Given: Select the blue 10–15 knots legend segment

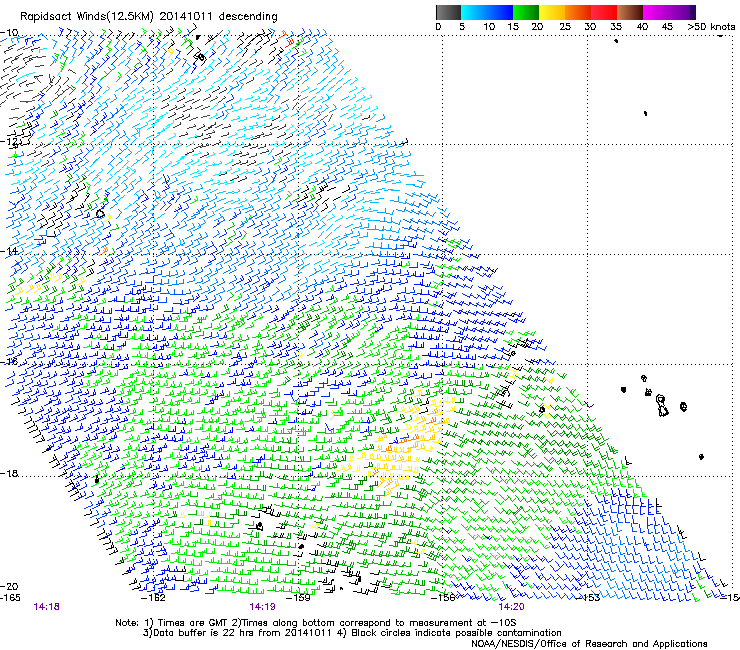Looking at the screenshot, I should (x=500, y=12).
